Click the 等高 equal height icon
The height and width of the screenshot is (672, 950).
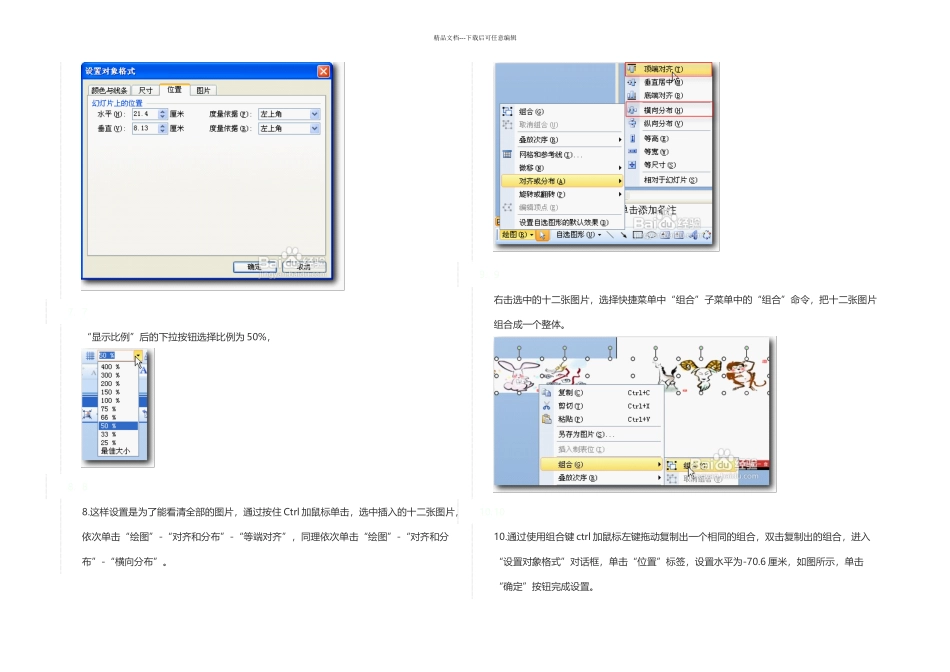tap(632, 138)
